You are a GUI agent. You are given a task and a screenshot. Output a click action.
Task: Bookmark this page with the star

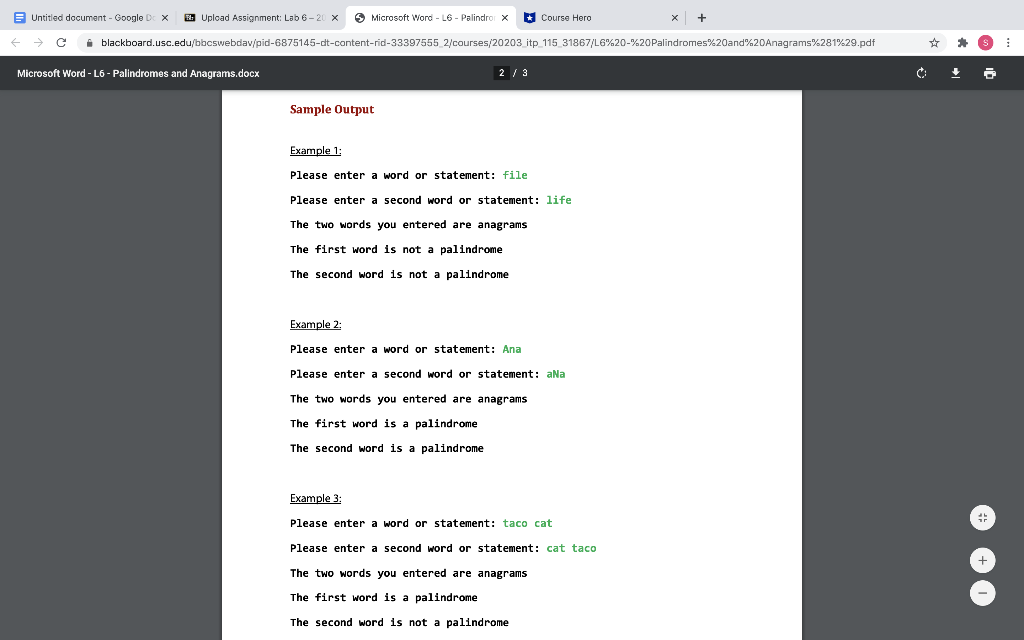[934, 42]
